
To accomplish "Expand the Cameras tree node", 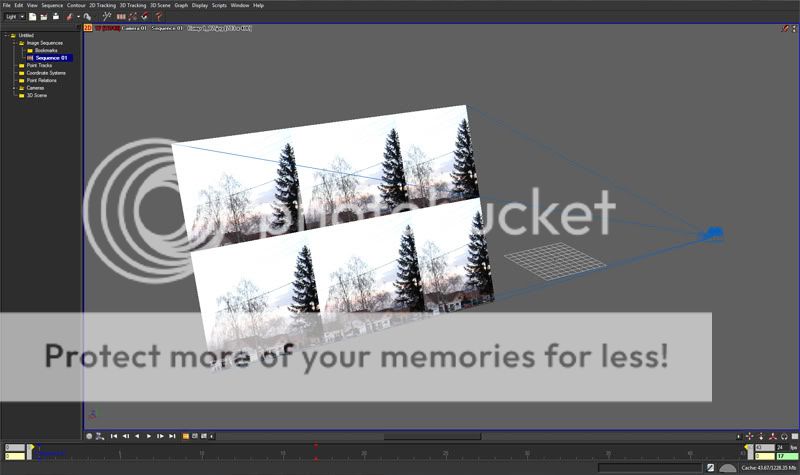I will point(13,88).
